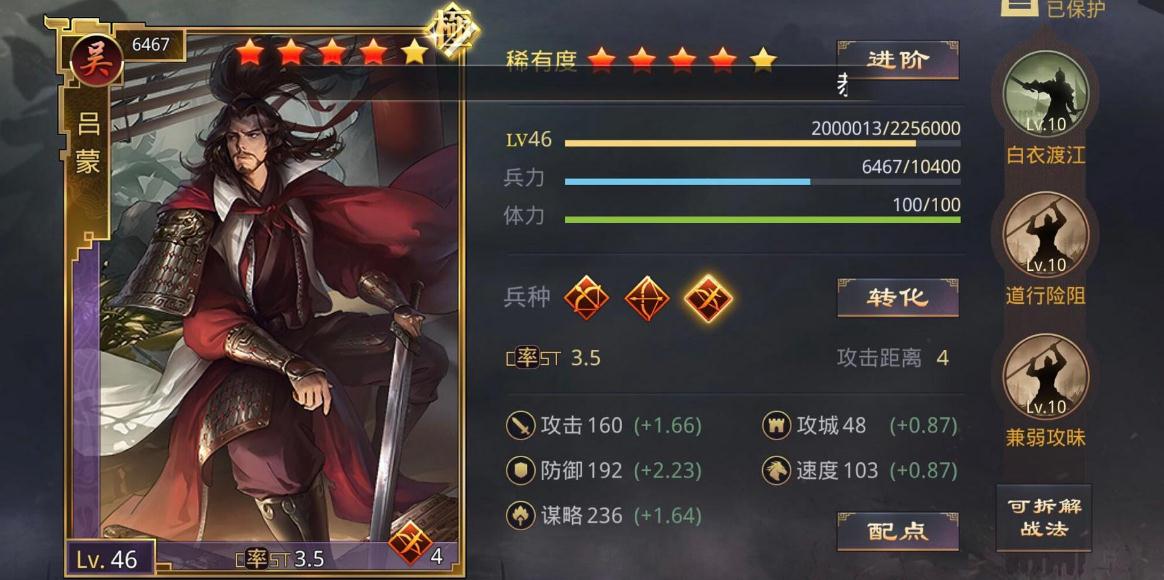
Task: Open the 白衣渡江 skill icon
Action: coord(1046,94)
